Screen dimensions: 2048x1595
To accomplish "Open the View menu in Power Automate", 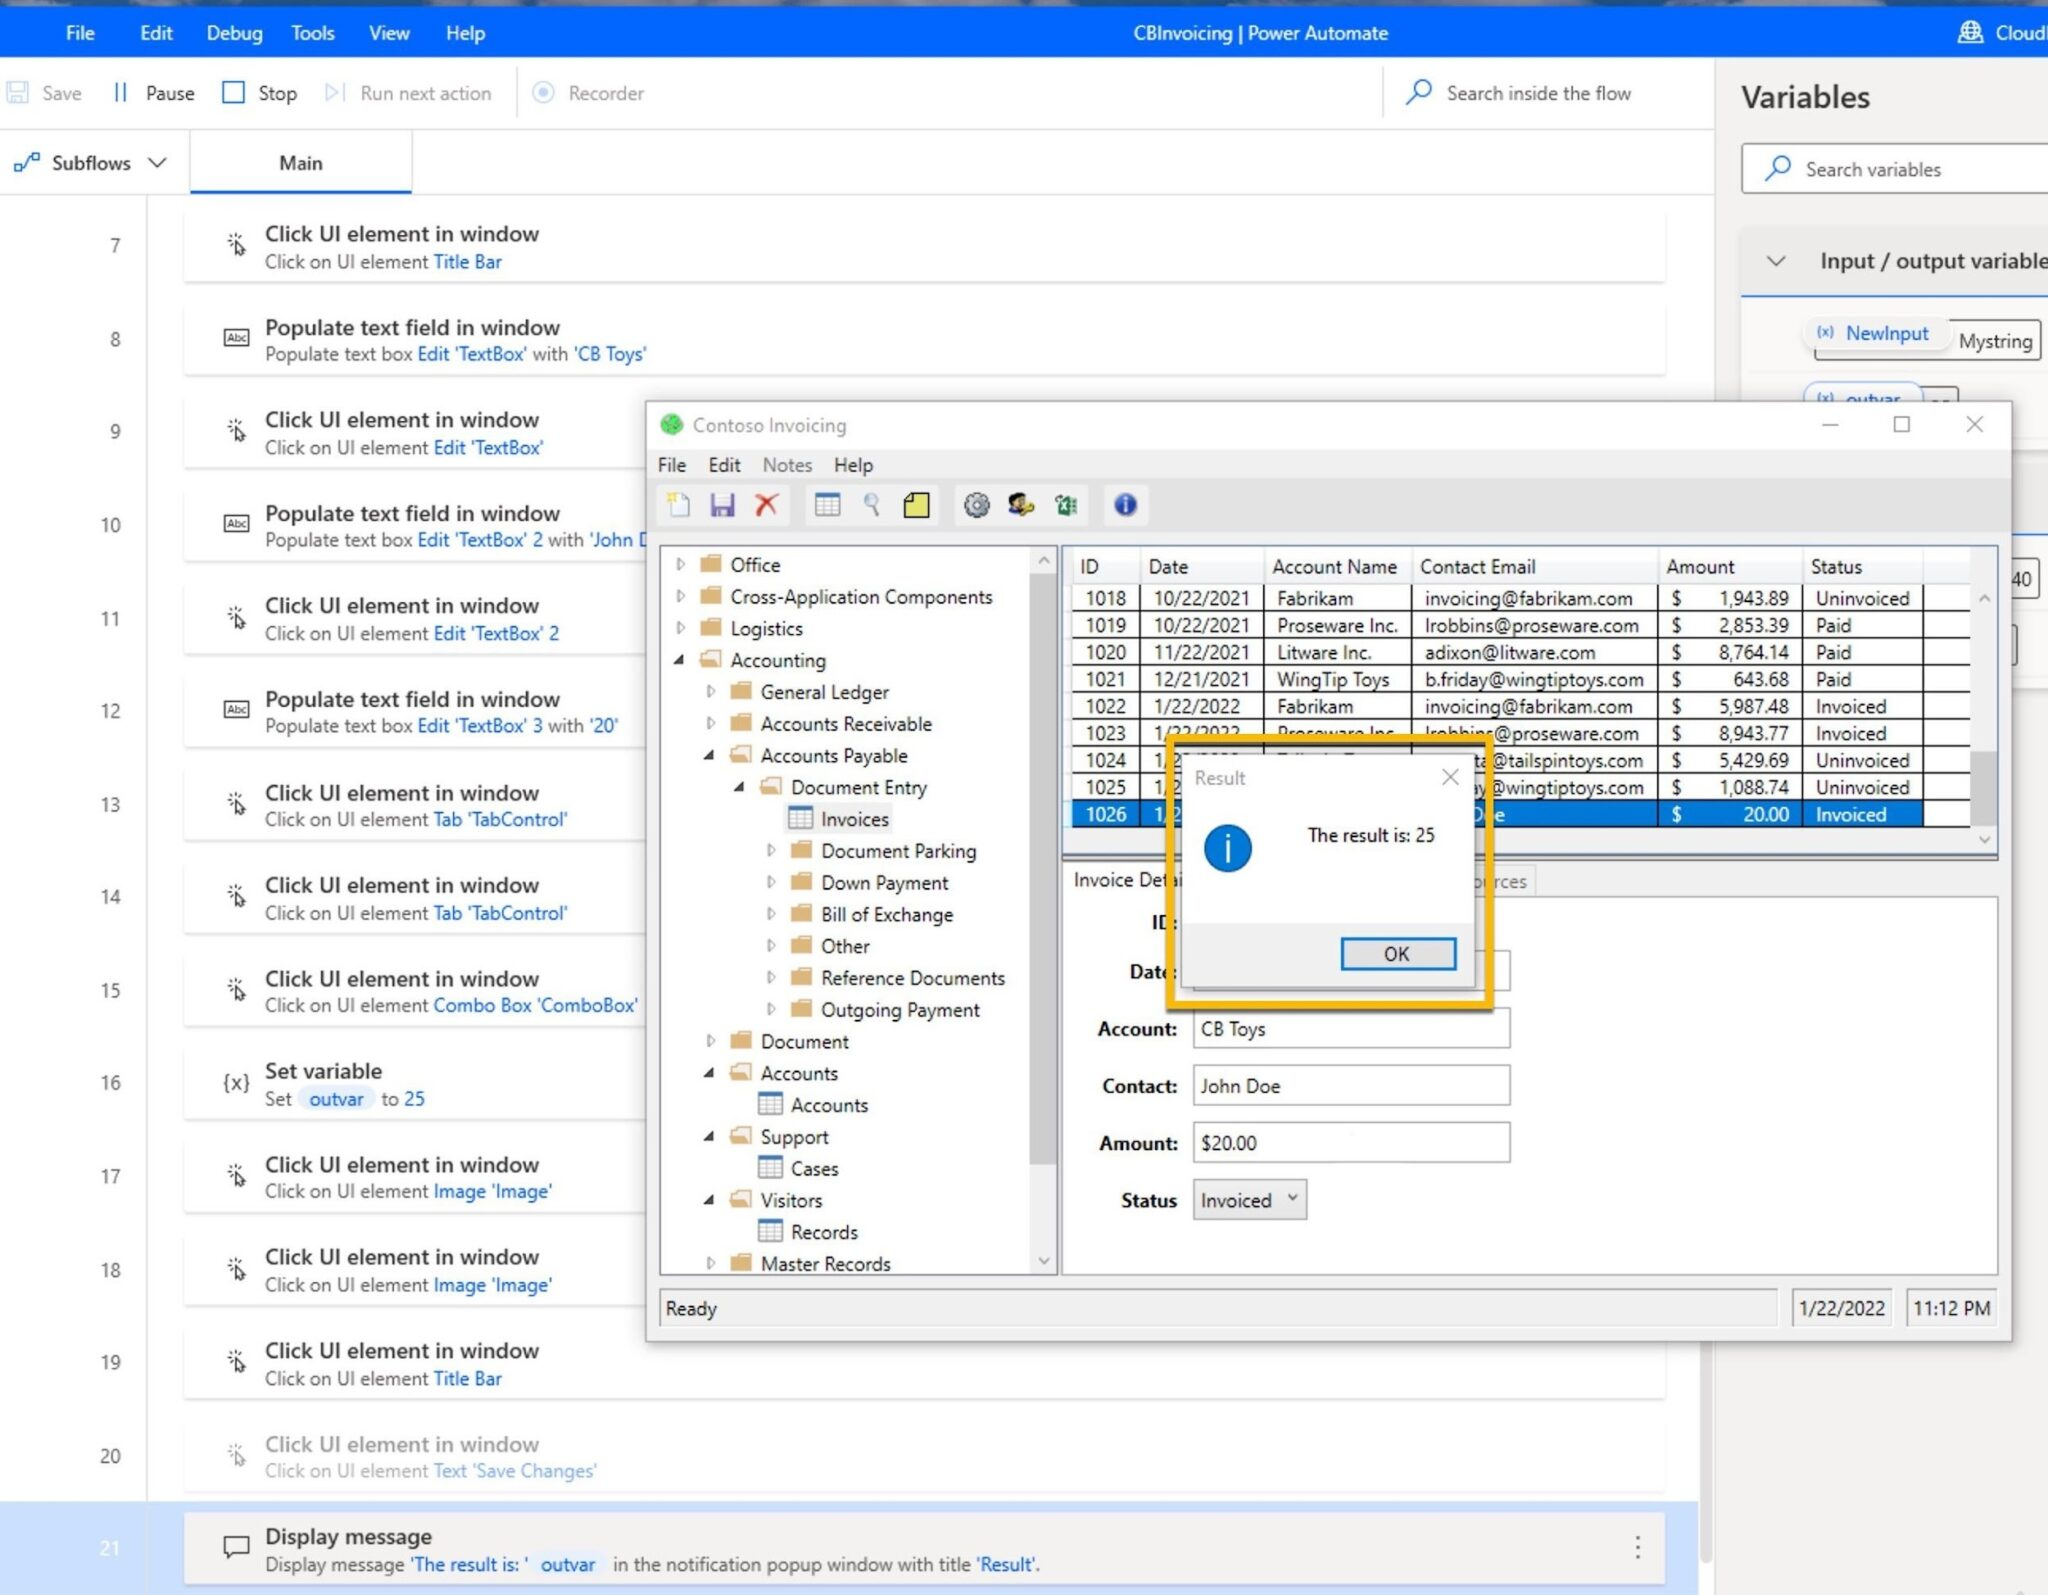I will click(x=389, y=32).
